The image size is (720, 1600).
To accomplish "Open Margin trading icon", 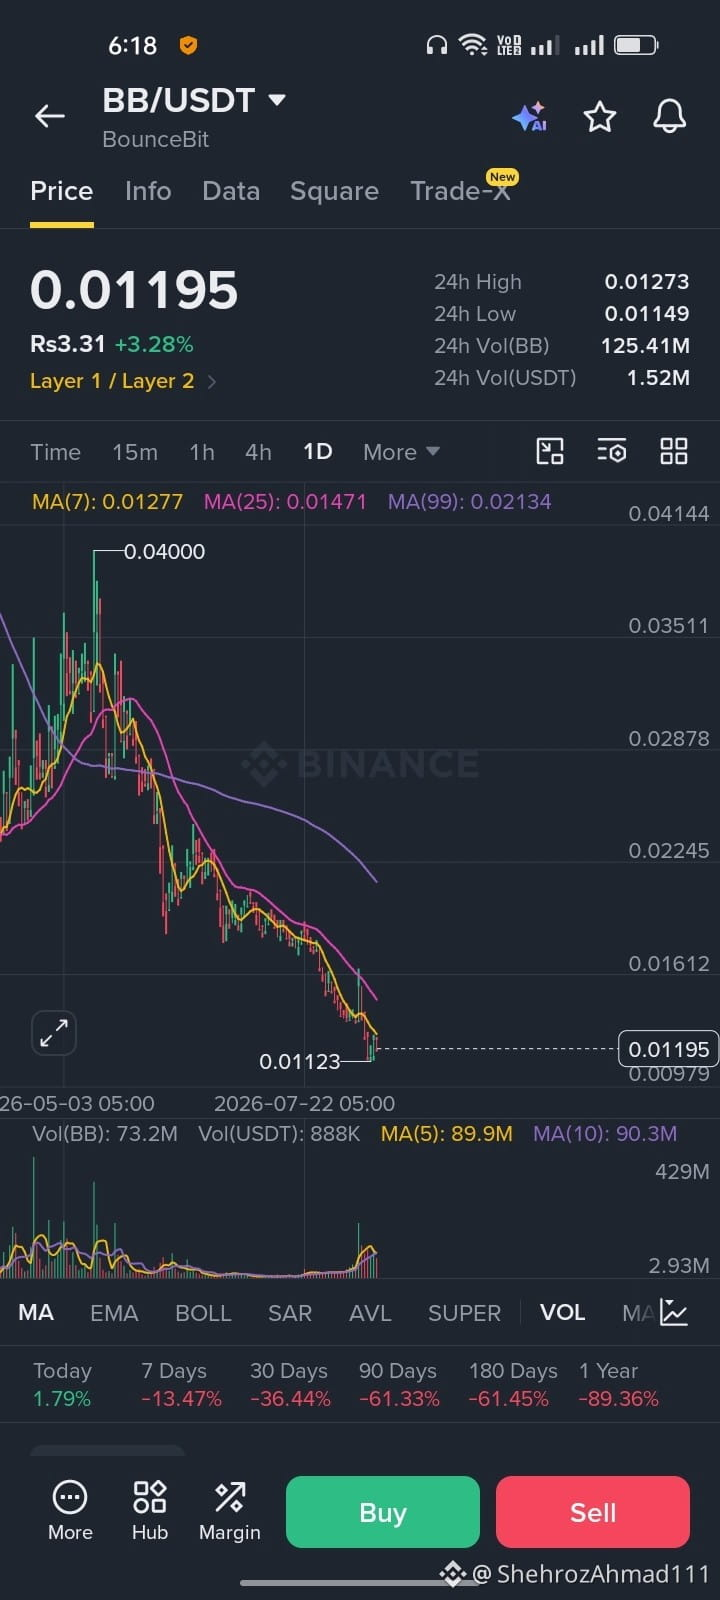I will (230, 1511).
